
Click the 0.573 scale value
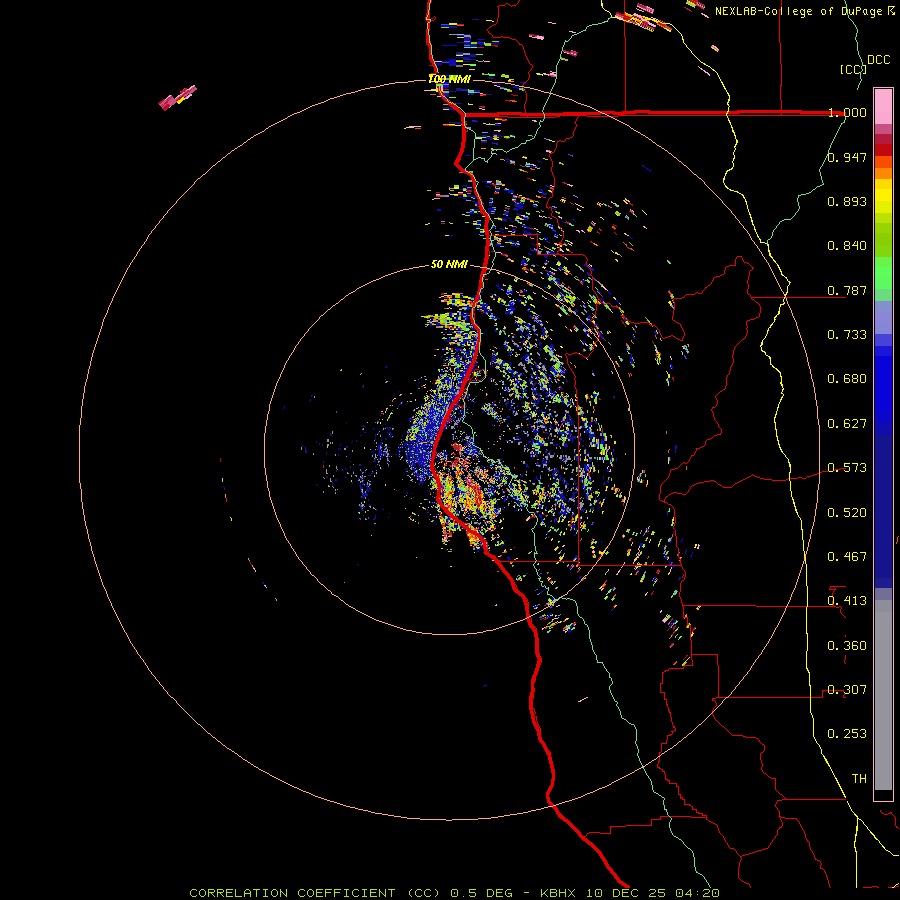coord(847,468)
